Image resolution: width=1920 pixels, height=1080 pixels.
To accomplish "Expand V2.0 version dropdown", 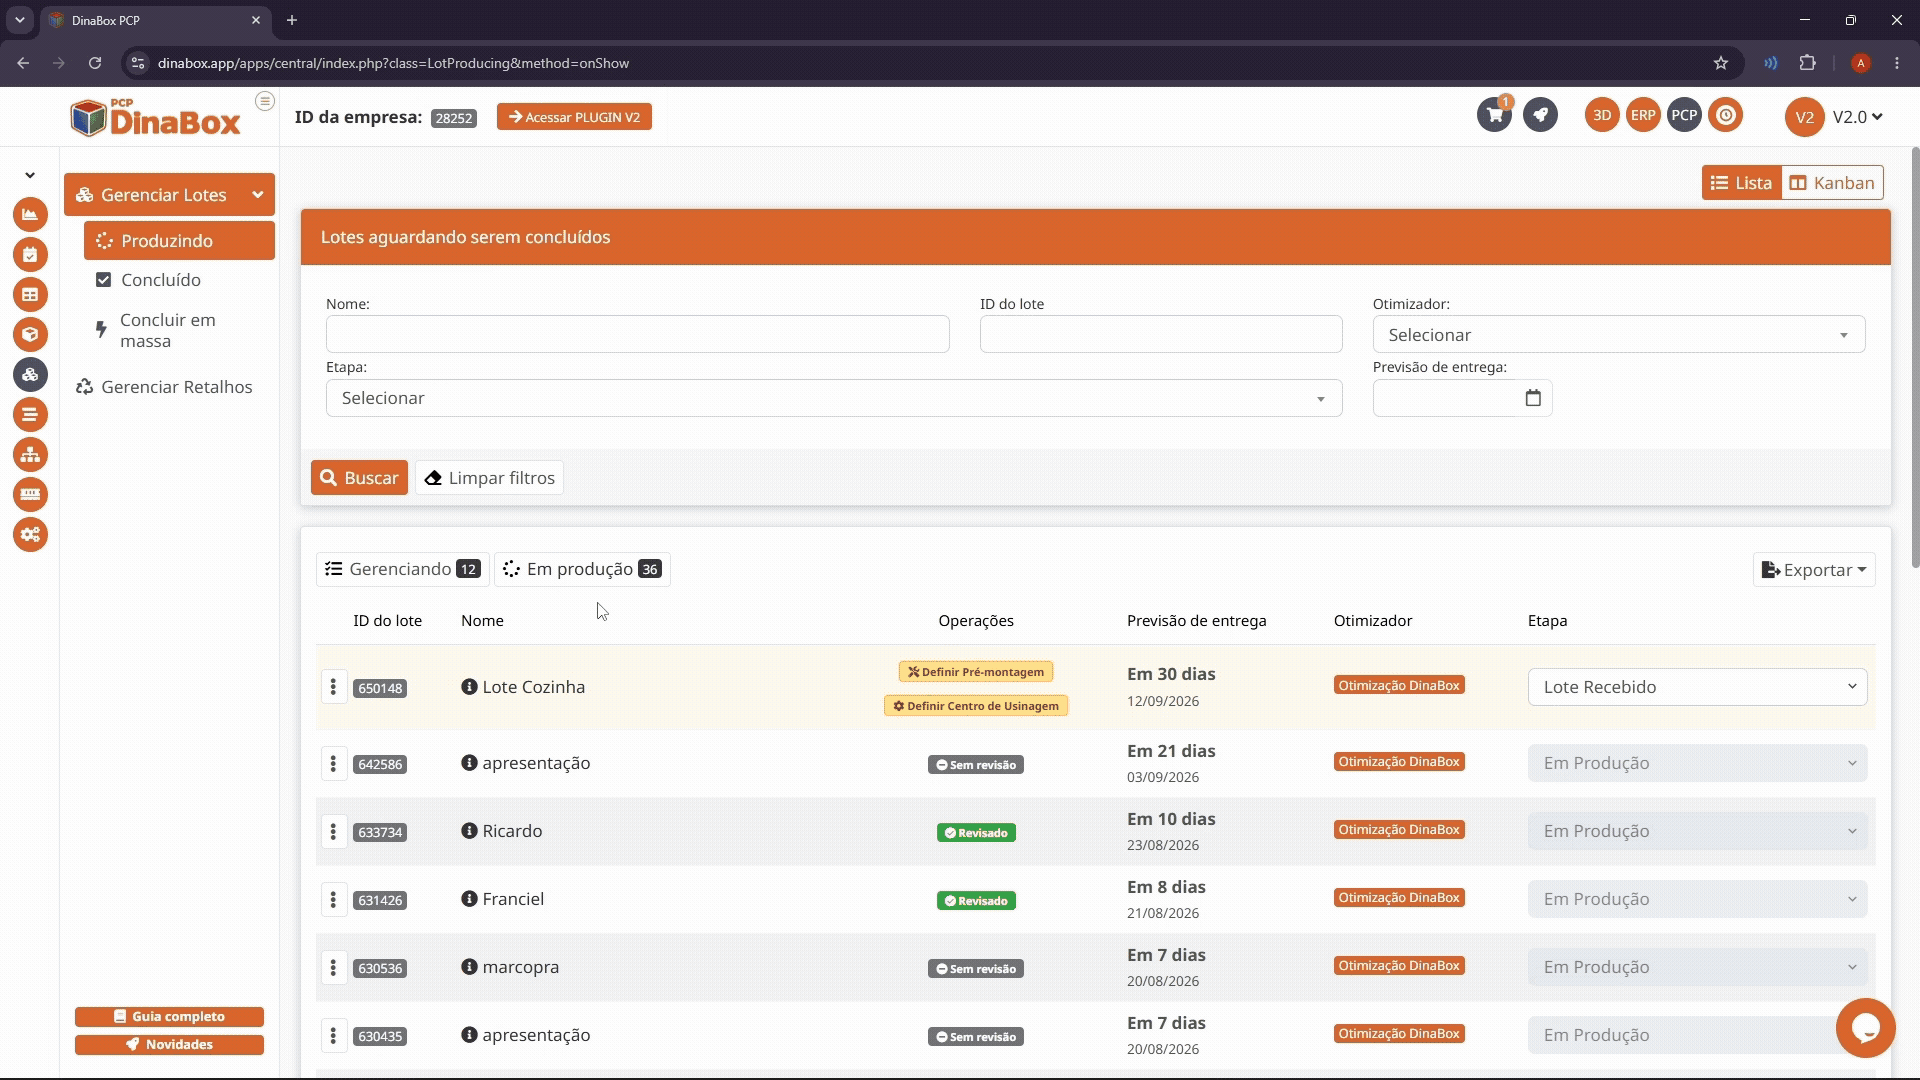I will [1858, 117].
